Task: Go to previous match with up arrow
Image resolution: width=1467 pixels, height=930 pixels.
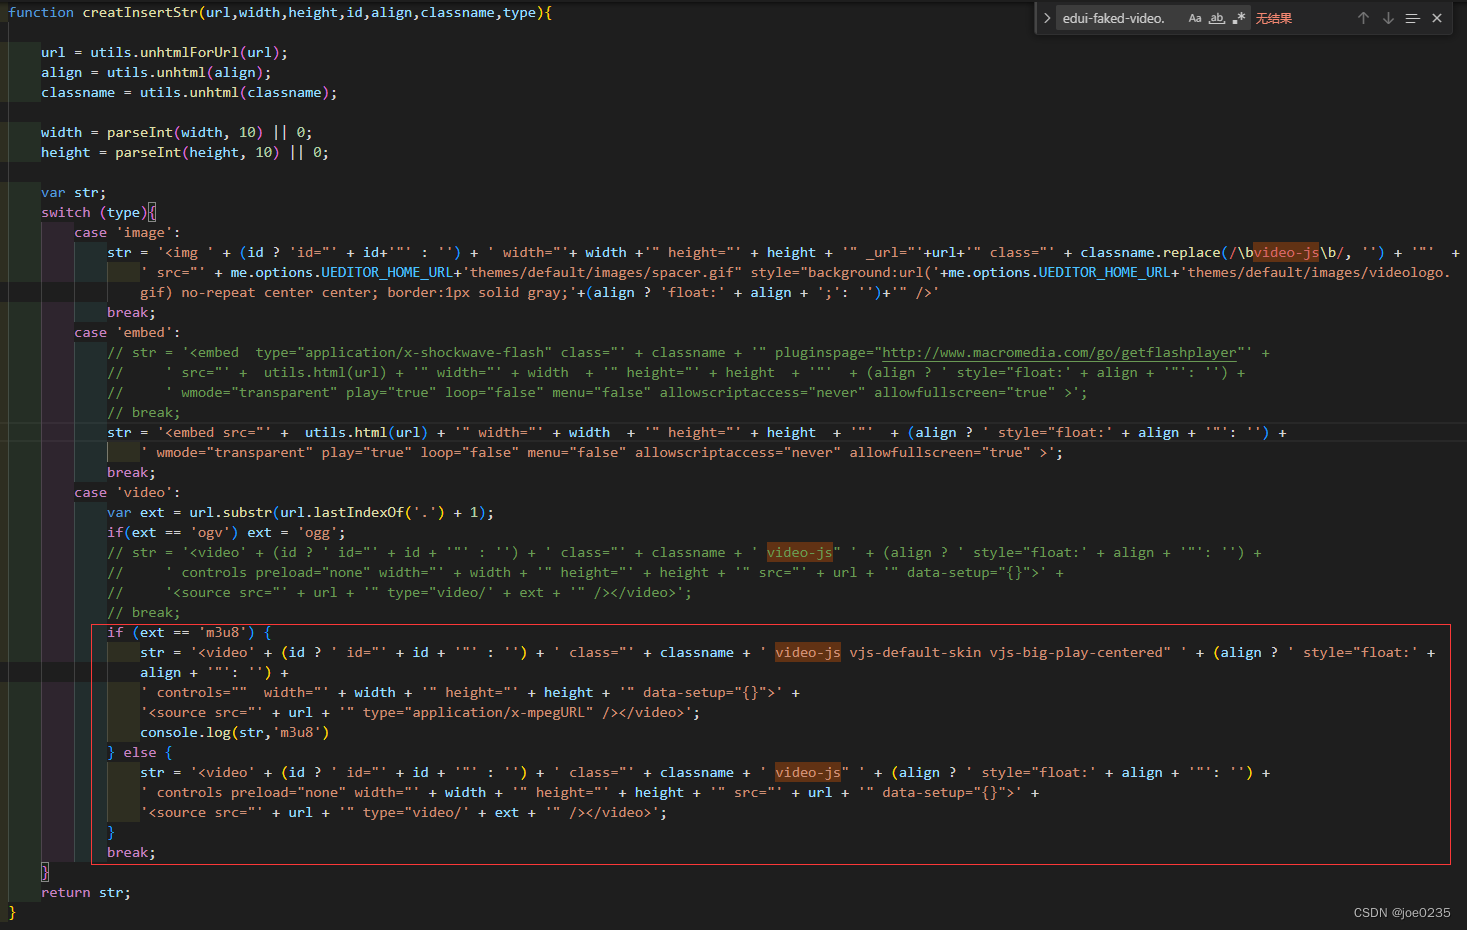Action: [1363, 18]
